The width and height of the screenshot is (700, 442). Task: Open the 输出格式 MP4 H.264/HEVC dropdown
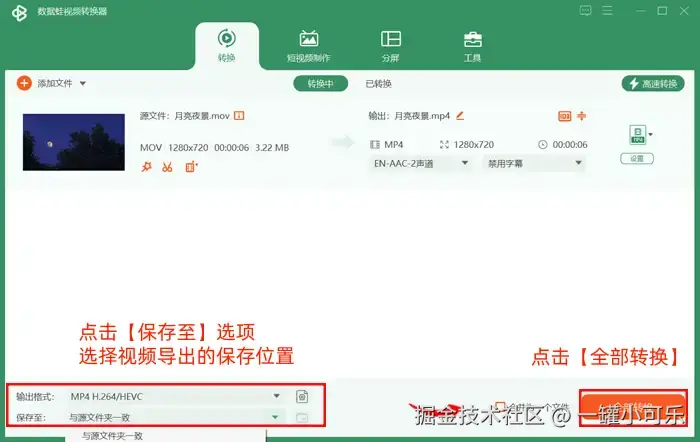175,396
